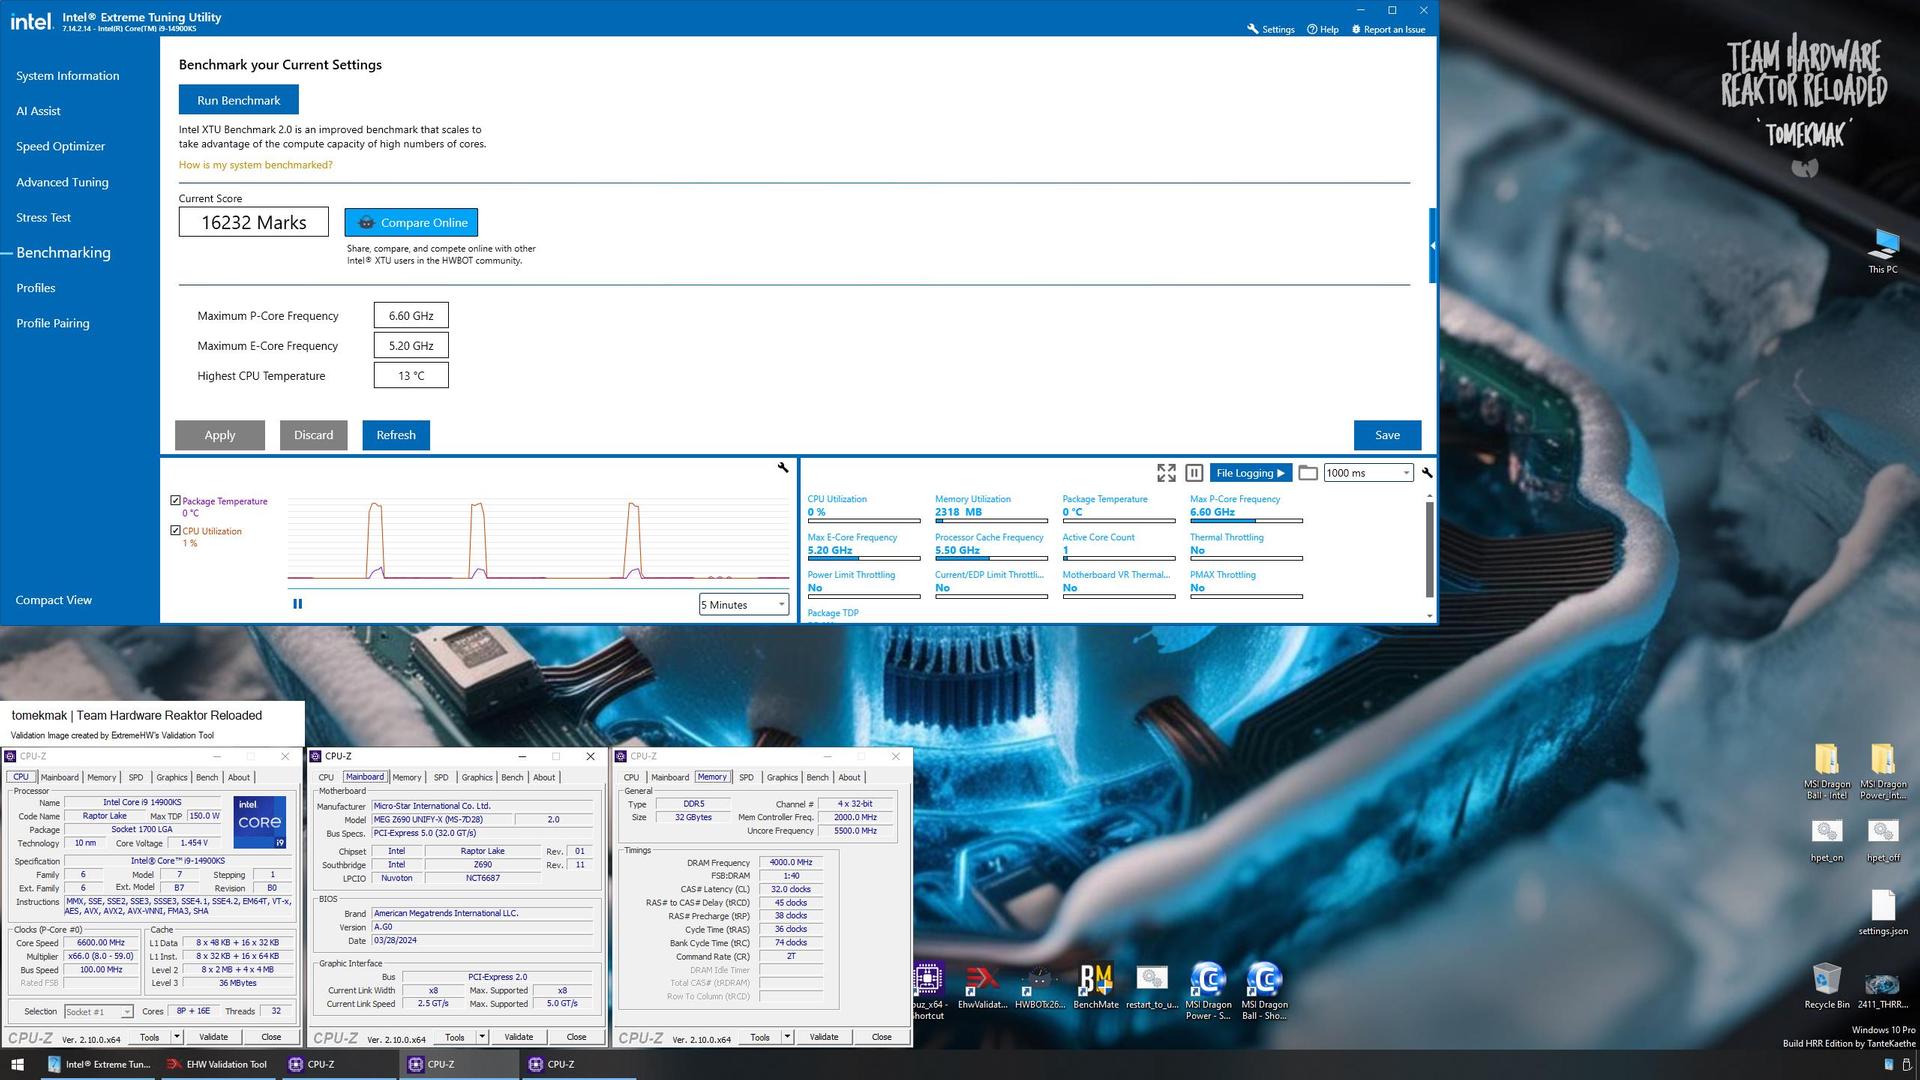Screen dimensions: 1920x1080
Task: Click the Save button
Action: pyautogui.click(x=1387, y=435)
